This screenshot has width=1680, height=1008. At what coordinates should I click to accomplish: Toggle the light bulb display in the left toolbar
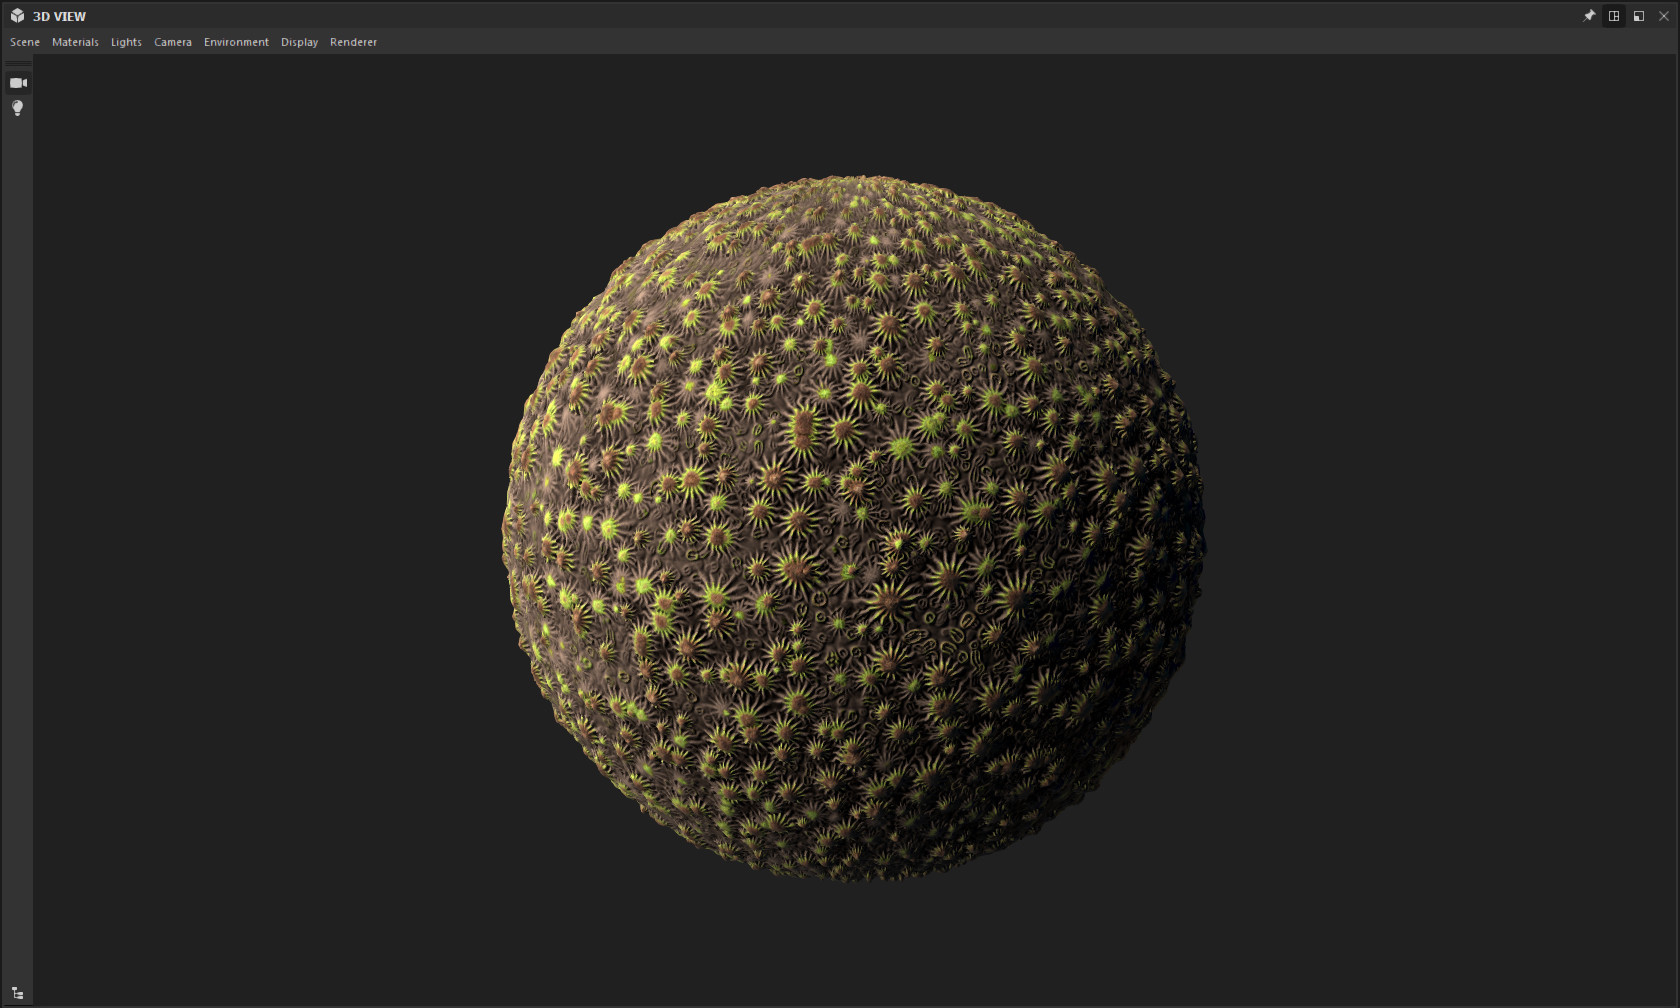tap(17, 108)
